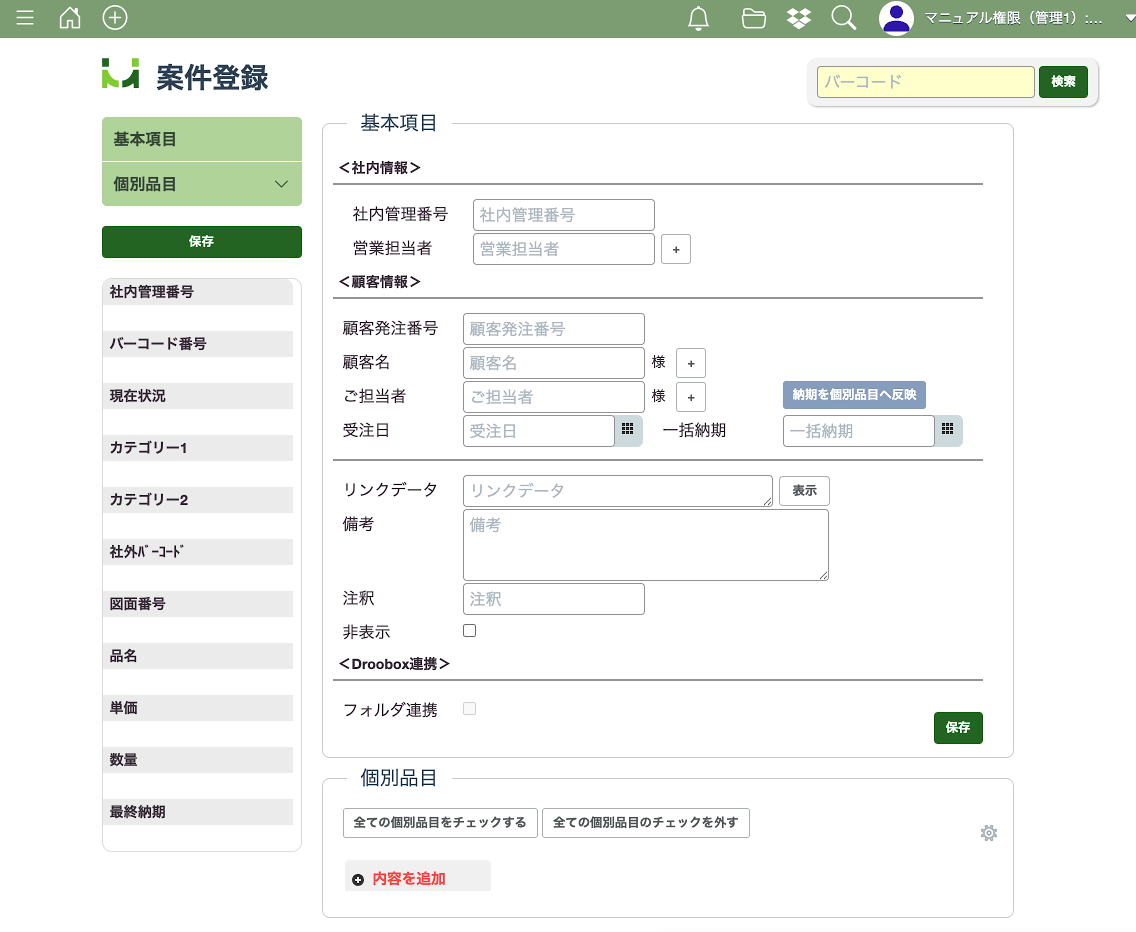Click the gear icon in 個別品目 section

989,833
